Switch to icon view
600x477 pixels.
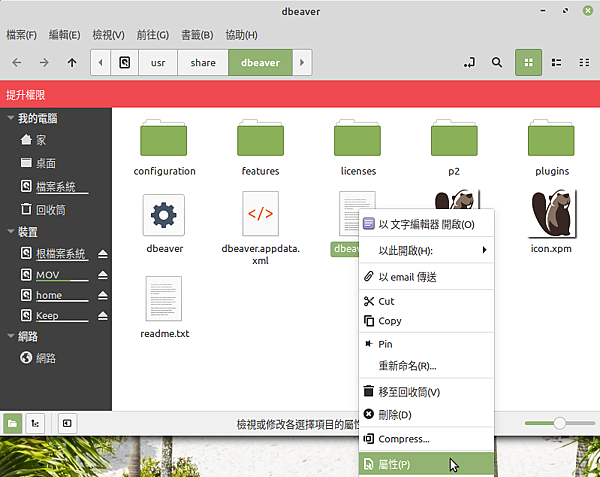point(528,62)
